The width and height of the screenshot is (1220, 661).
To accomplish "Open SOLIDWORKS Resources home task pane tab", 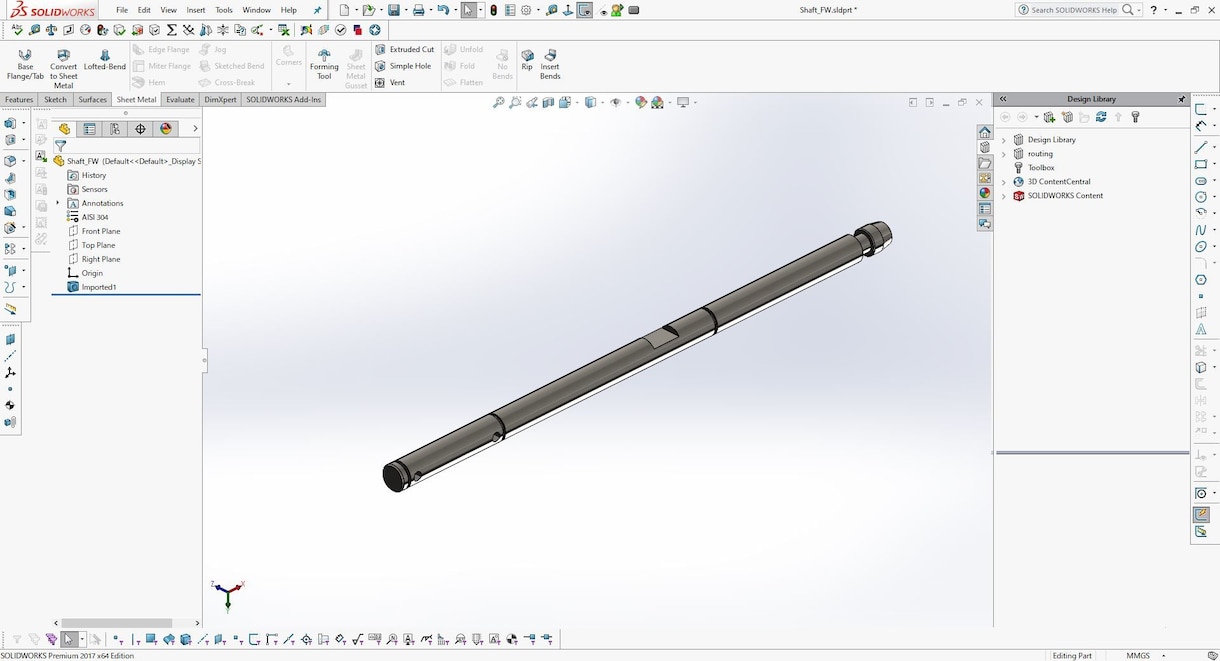I will 985,132.
